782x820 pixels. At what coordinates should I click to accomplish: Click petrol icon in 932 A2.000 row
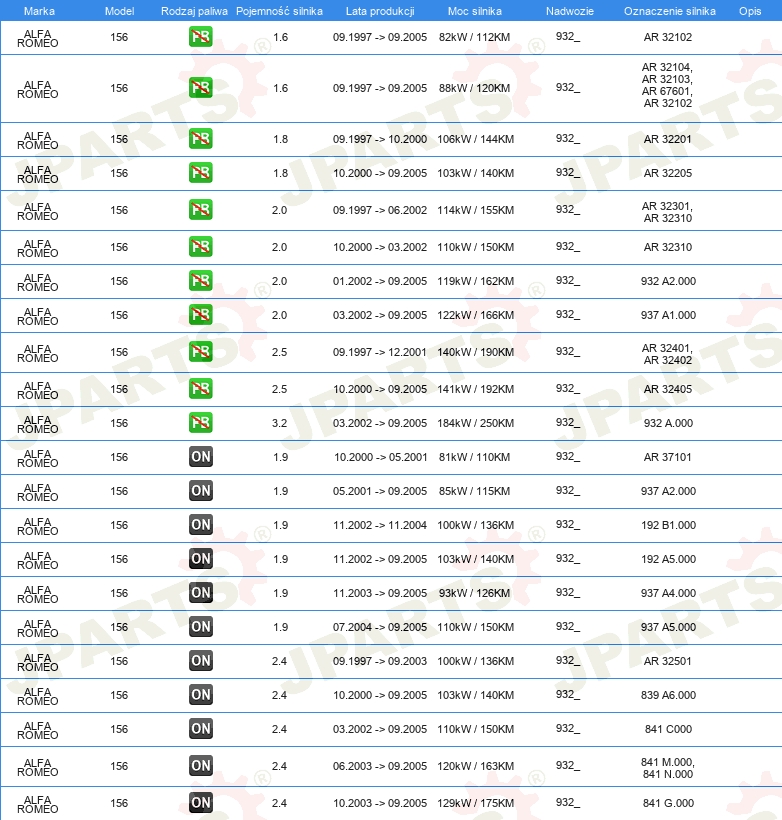click(x=201, y=281)
